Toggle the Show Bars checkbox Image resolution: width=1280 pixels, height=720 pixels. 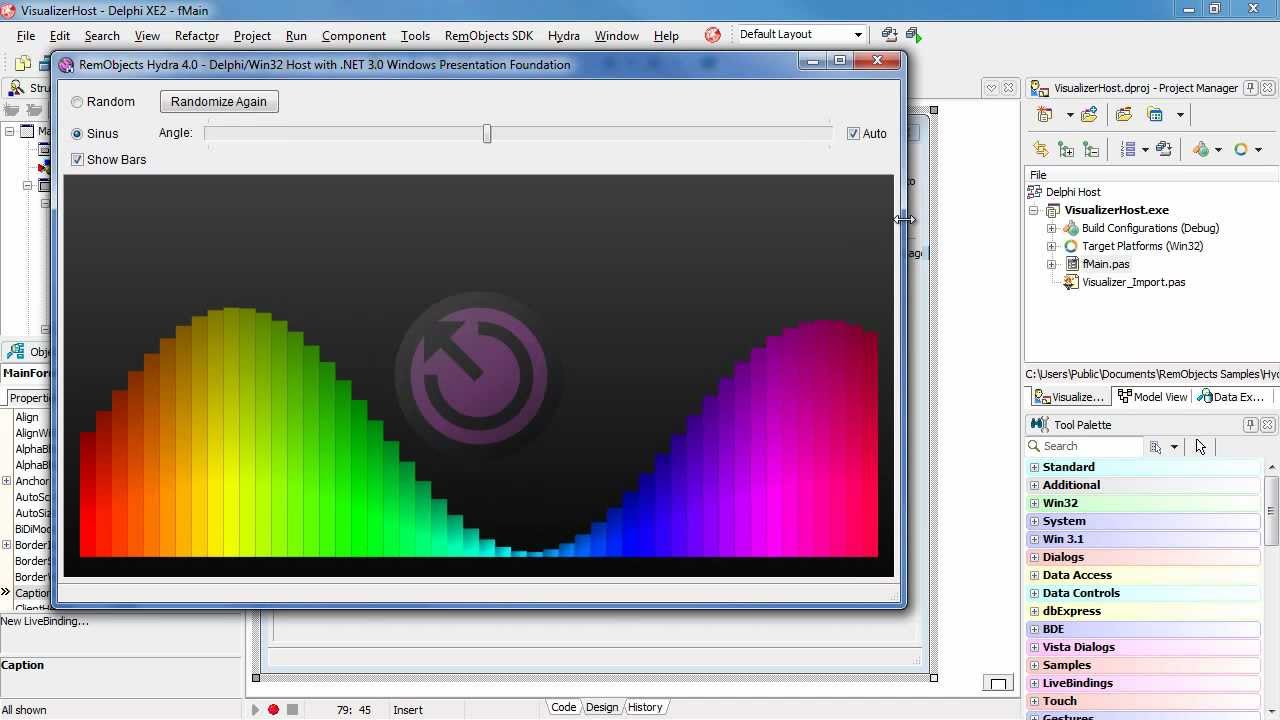pyautogui.click(x=77, y=160)
